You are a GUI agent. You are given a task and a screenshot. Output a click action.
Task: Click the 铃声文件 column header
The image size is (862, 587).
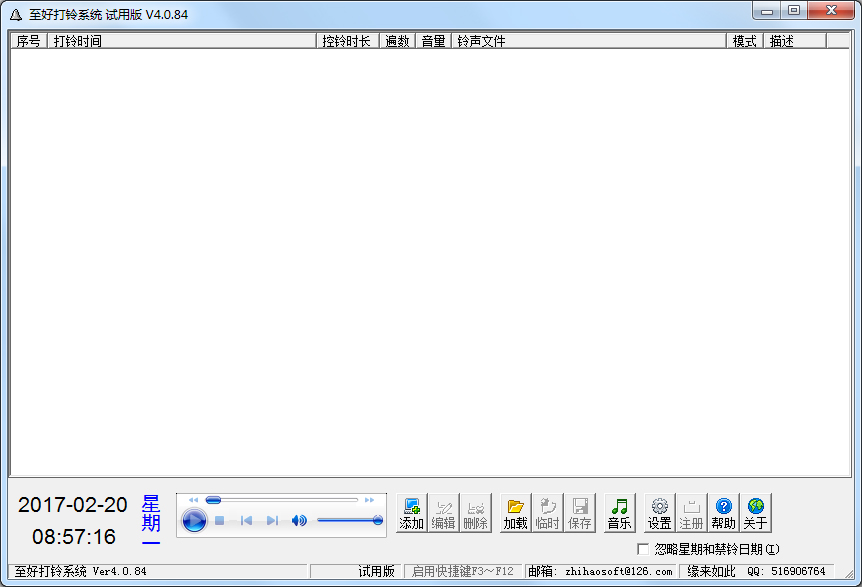click(588, 41)
